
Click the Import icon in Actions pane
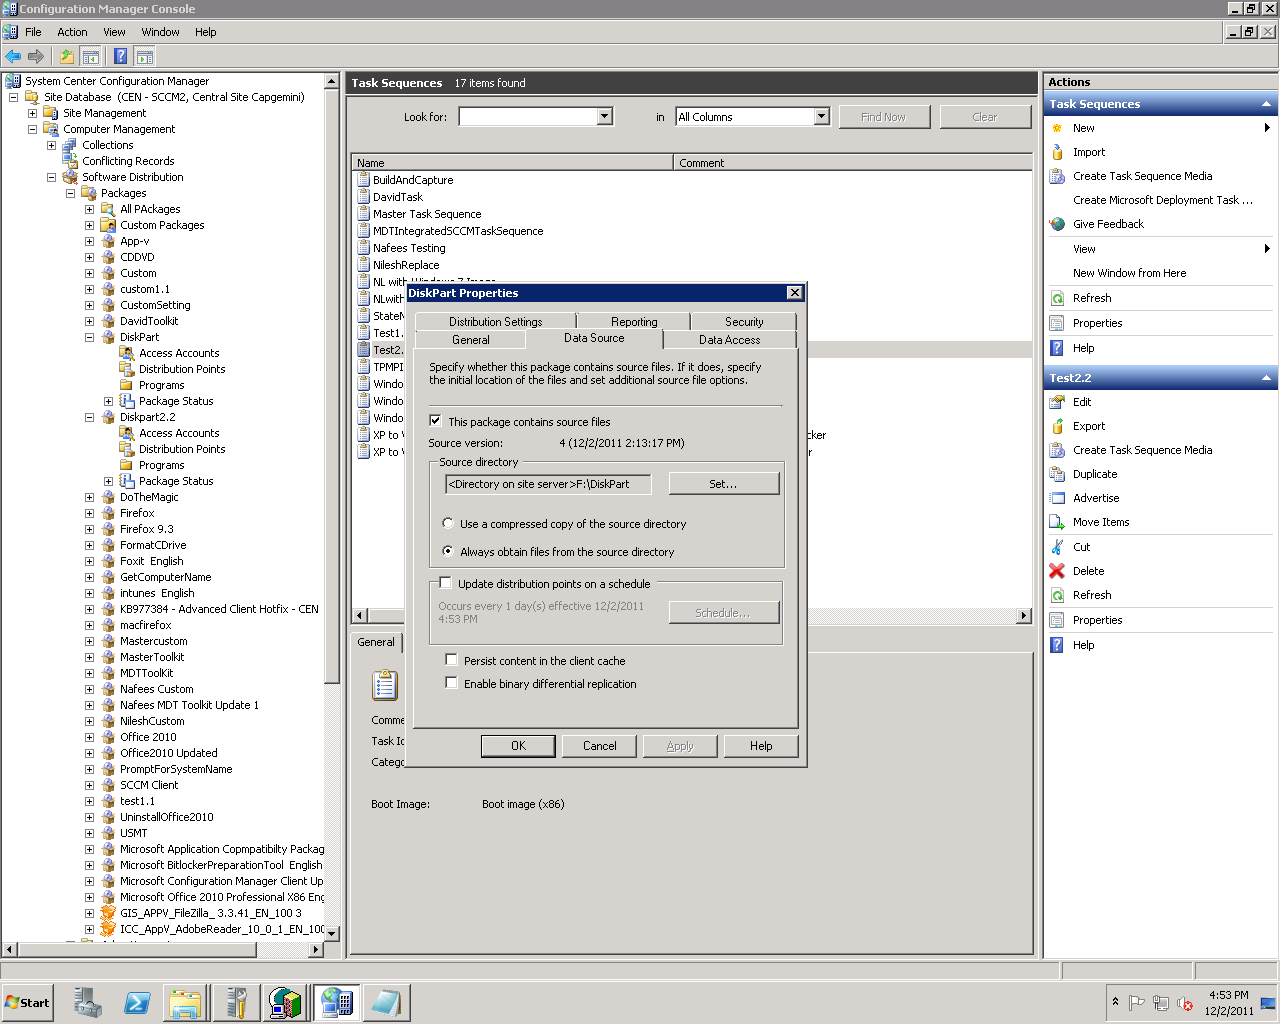point(1057,152)
